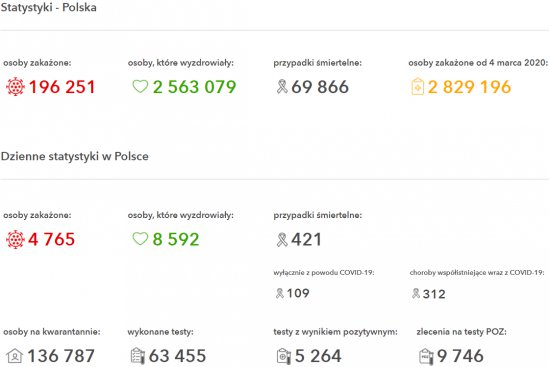Click the red virus icon beside 4 765
This screenshot has width=550, height=367.
pyautogui.click(x=15, y=239)
